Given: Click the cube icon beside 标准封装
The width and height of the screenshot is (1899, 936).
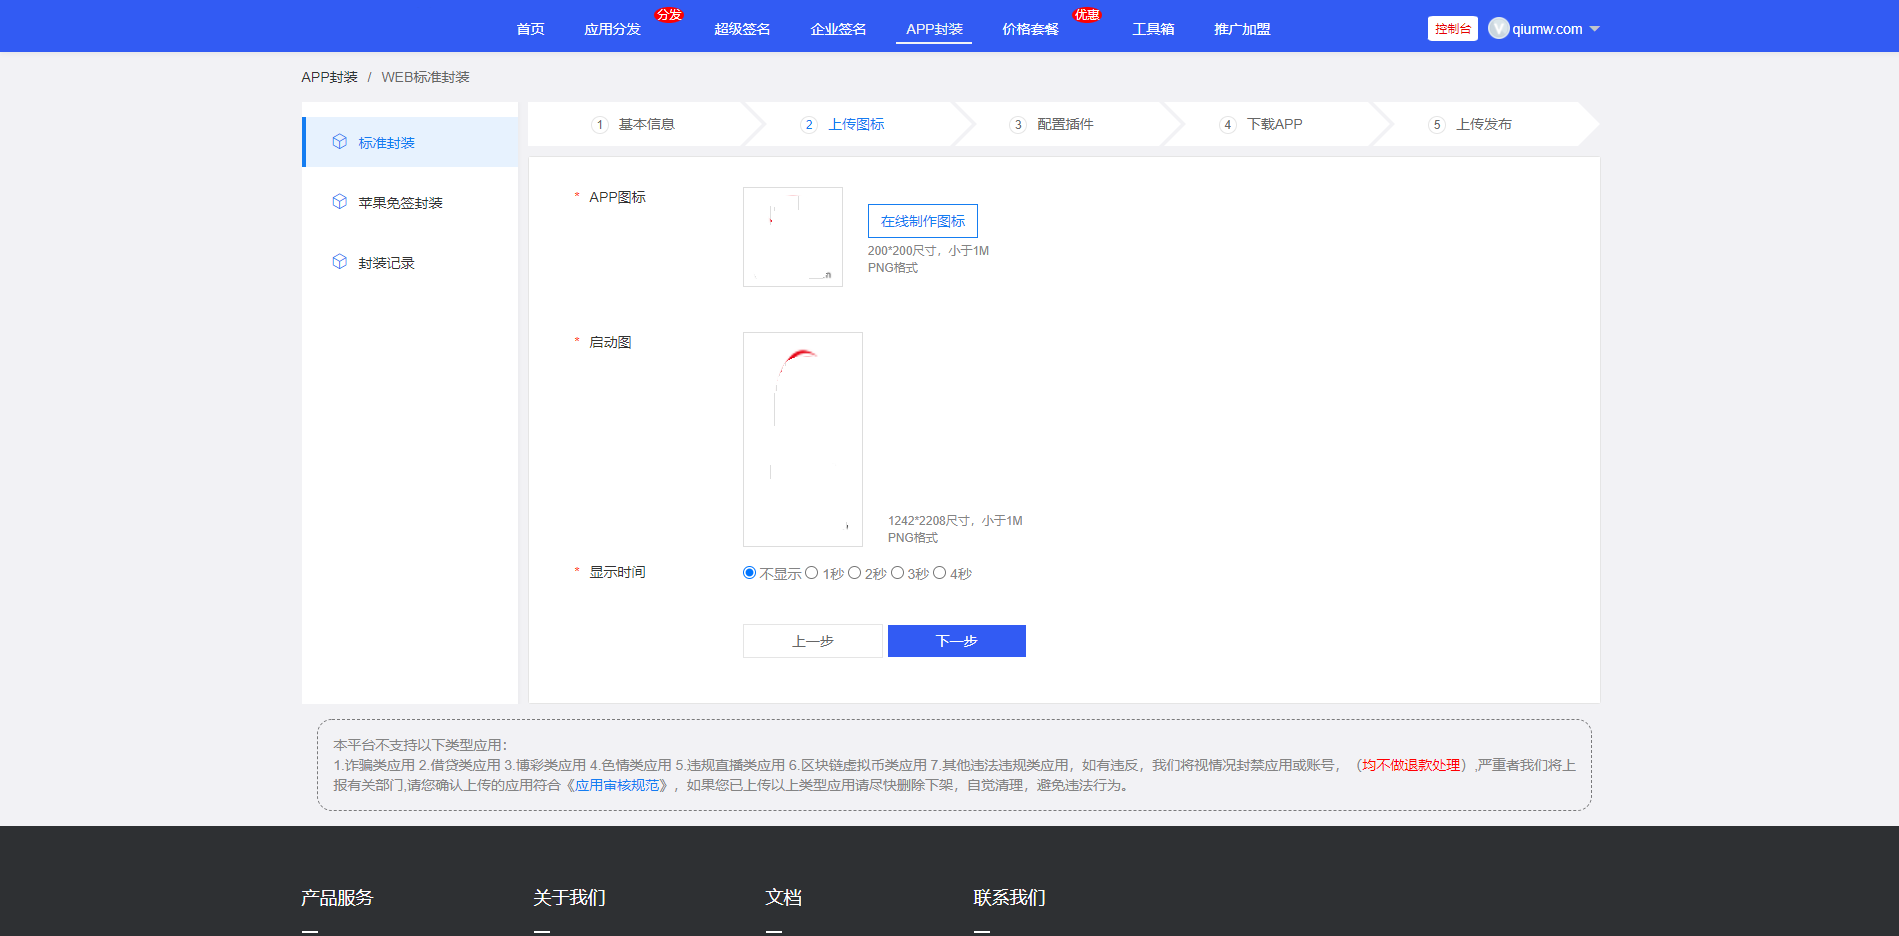Looking at the screenshot, I should point(340,142).
